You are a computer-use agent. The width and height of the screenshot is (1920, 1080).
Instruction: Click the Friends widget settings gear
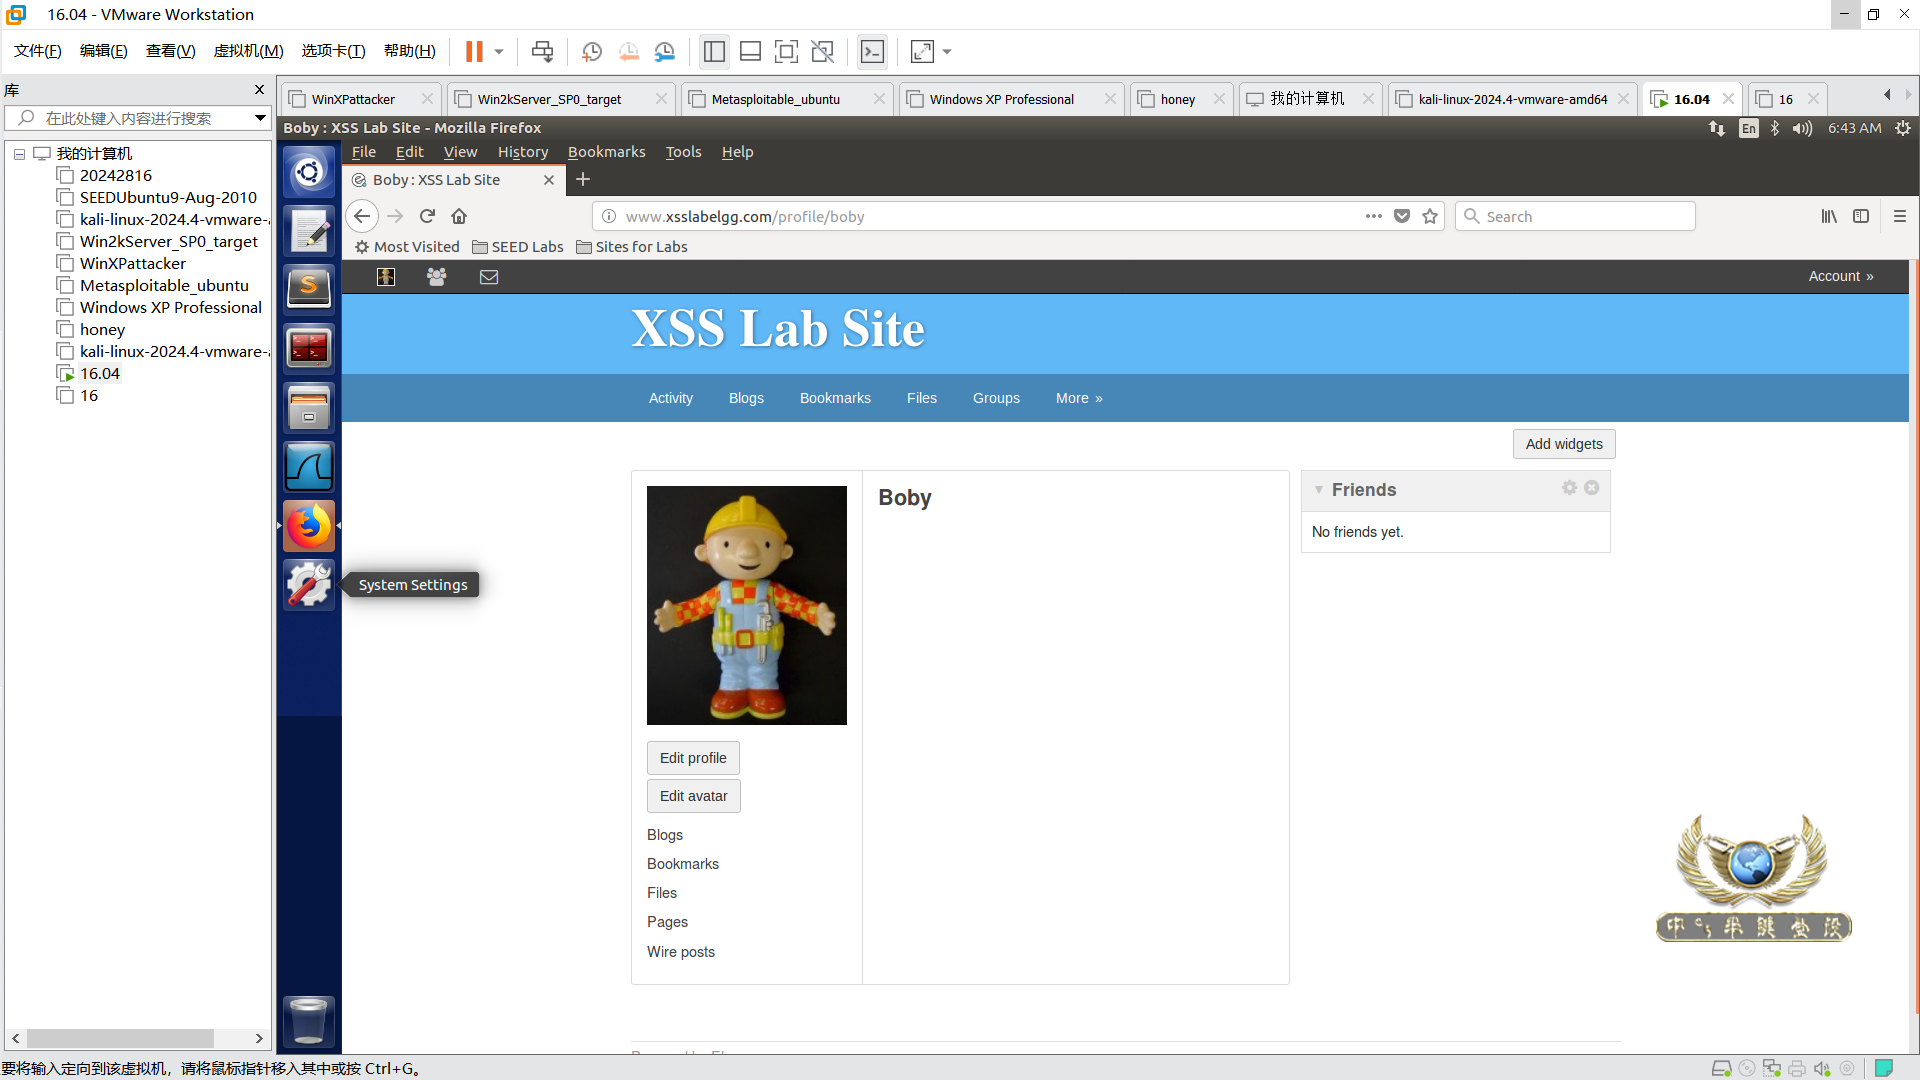tap(1569, 488)
